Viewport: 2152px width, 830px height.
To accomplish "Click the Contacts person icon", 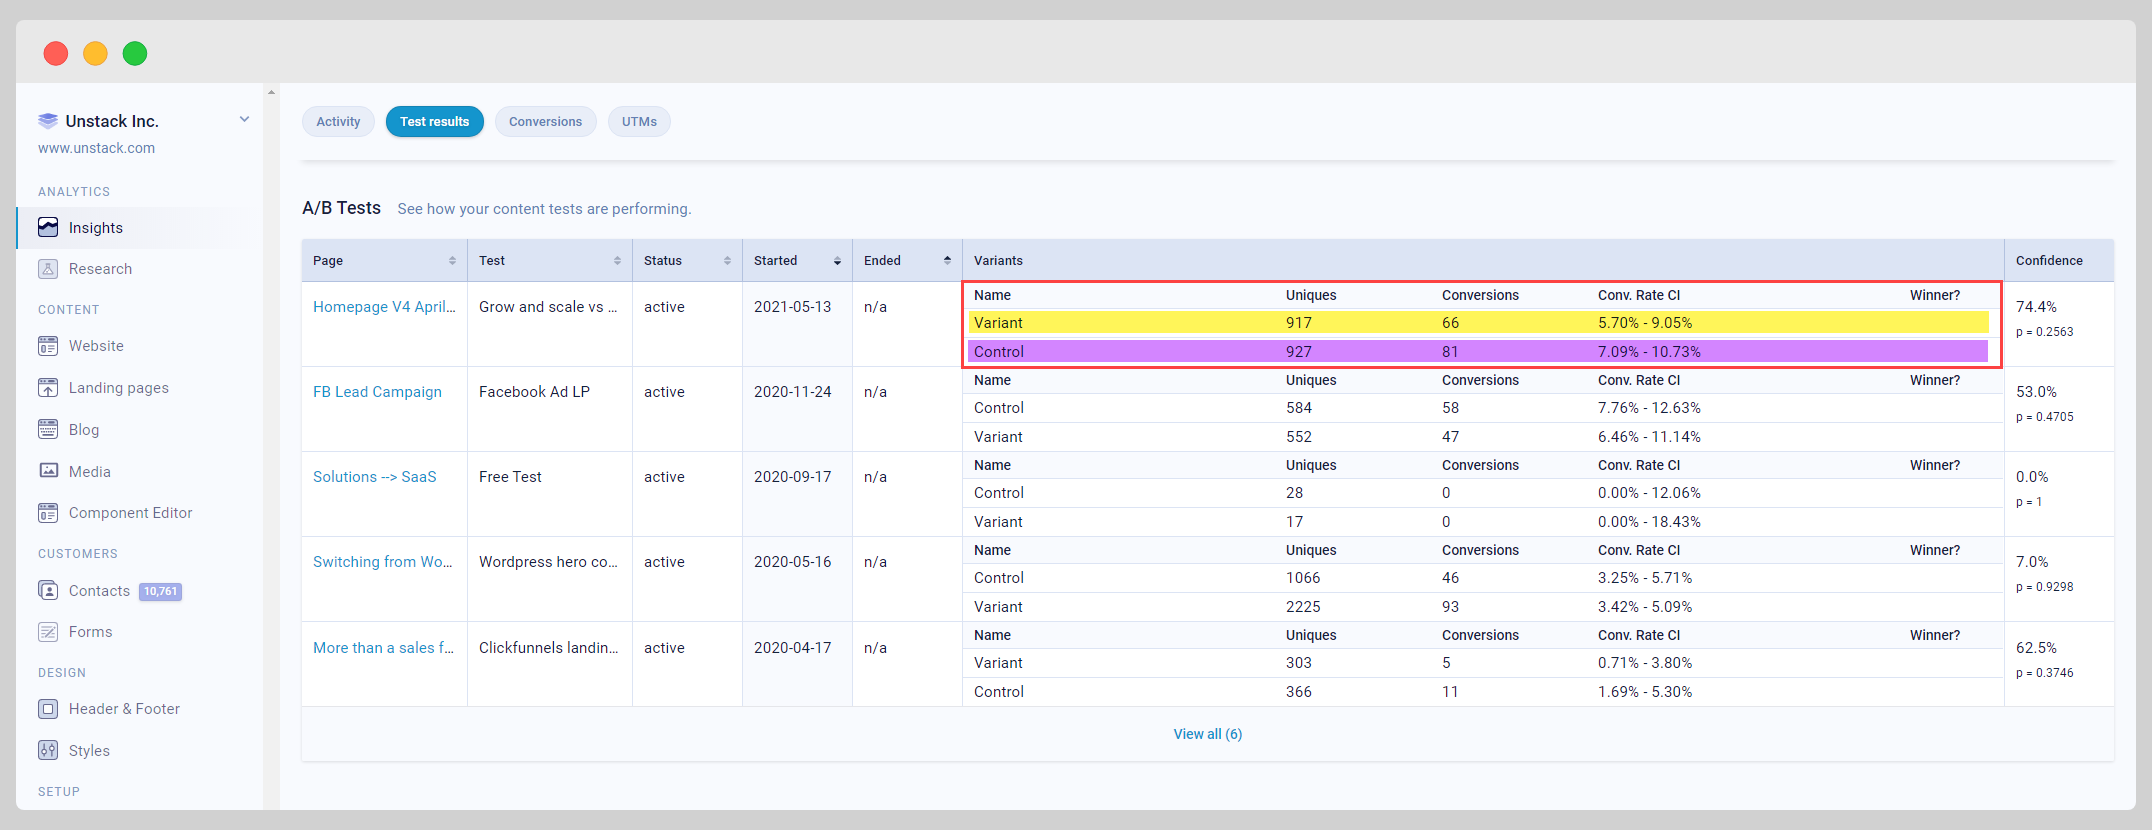I will 48,590.
